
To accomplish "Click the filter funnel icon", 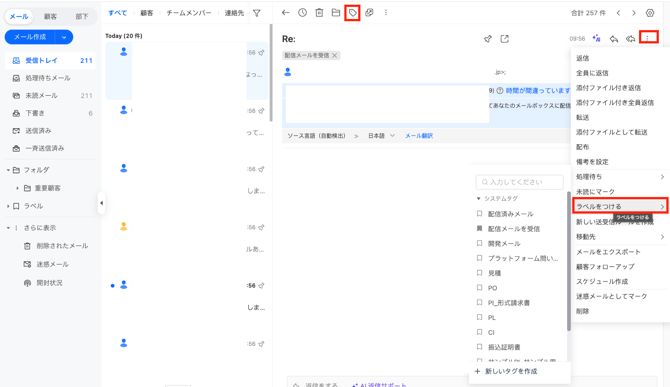I will pyautogui.click(x=257, y=13).
